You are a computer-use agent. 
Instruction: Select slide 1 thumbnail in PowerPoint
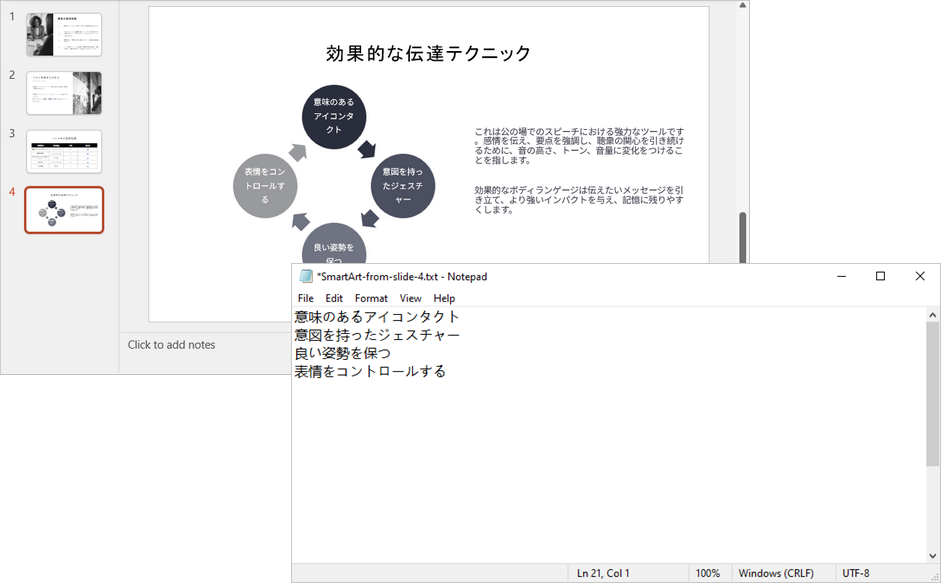click(x=64, y=35)
